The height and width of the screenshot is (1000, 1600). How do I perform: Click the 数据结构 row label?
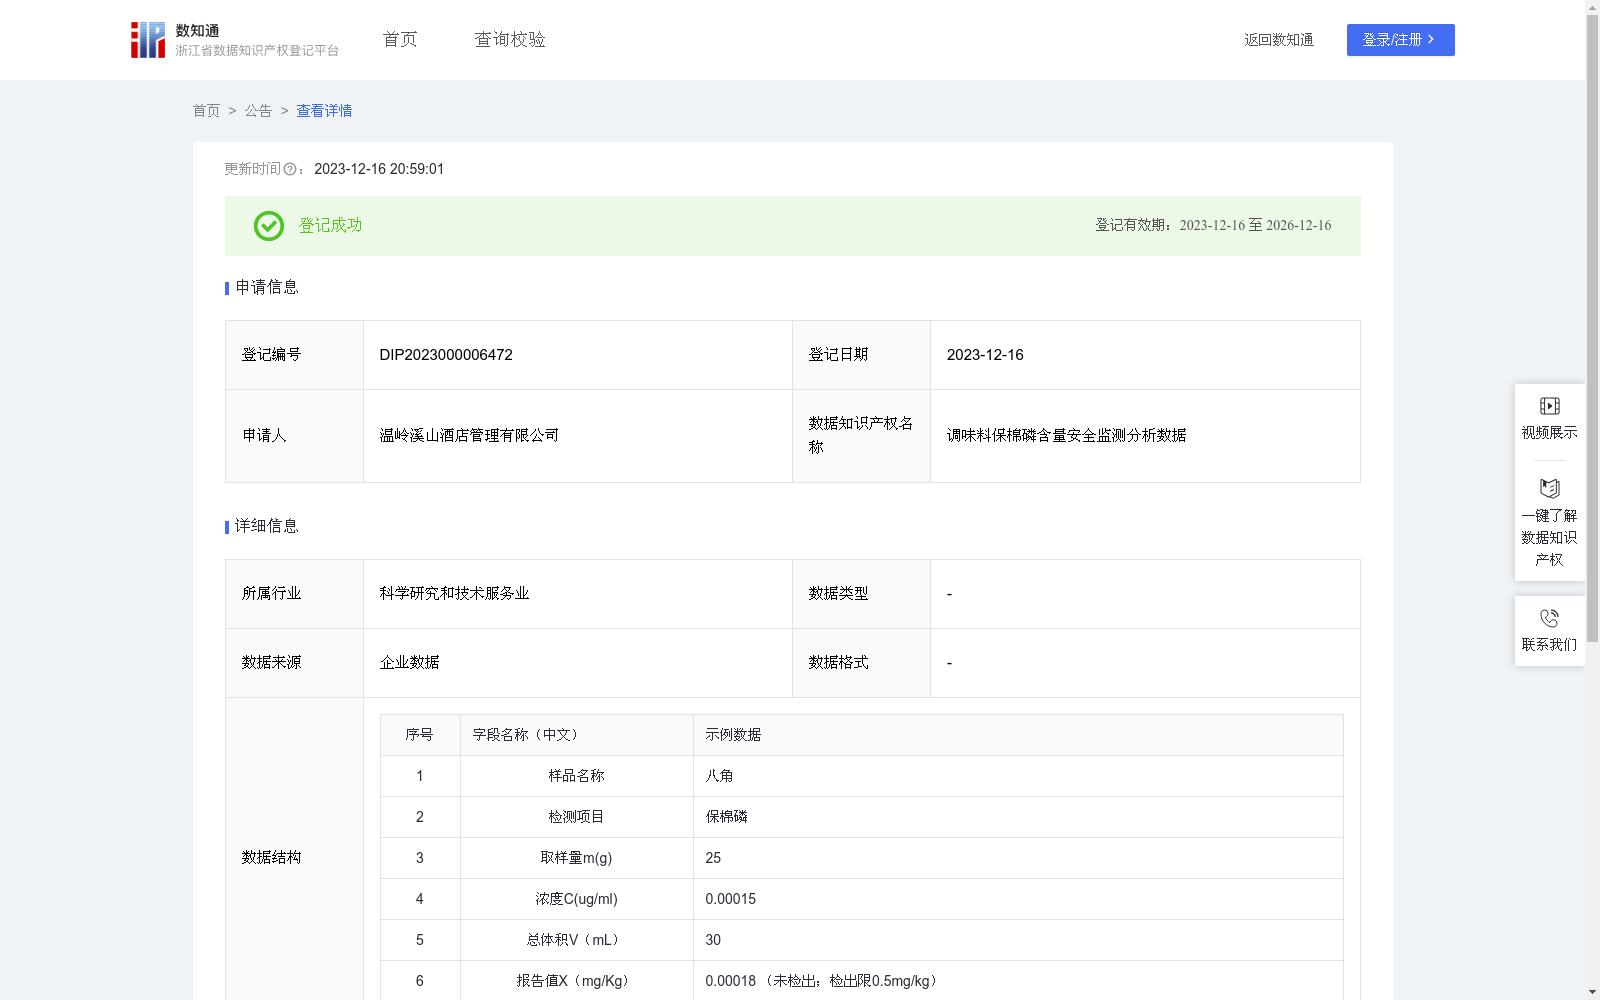pos(271,858)
